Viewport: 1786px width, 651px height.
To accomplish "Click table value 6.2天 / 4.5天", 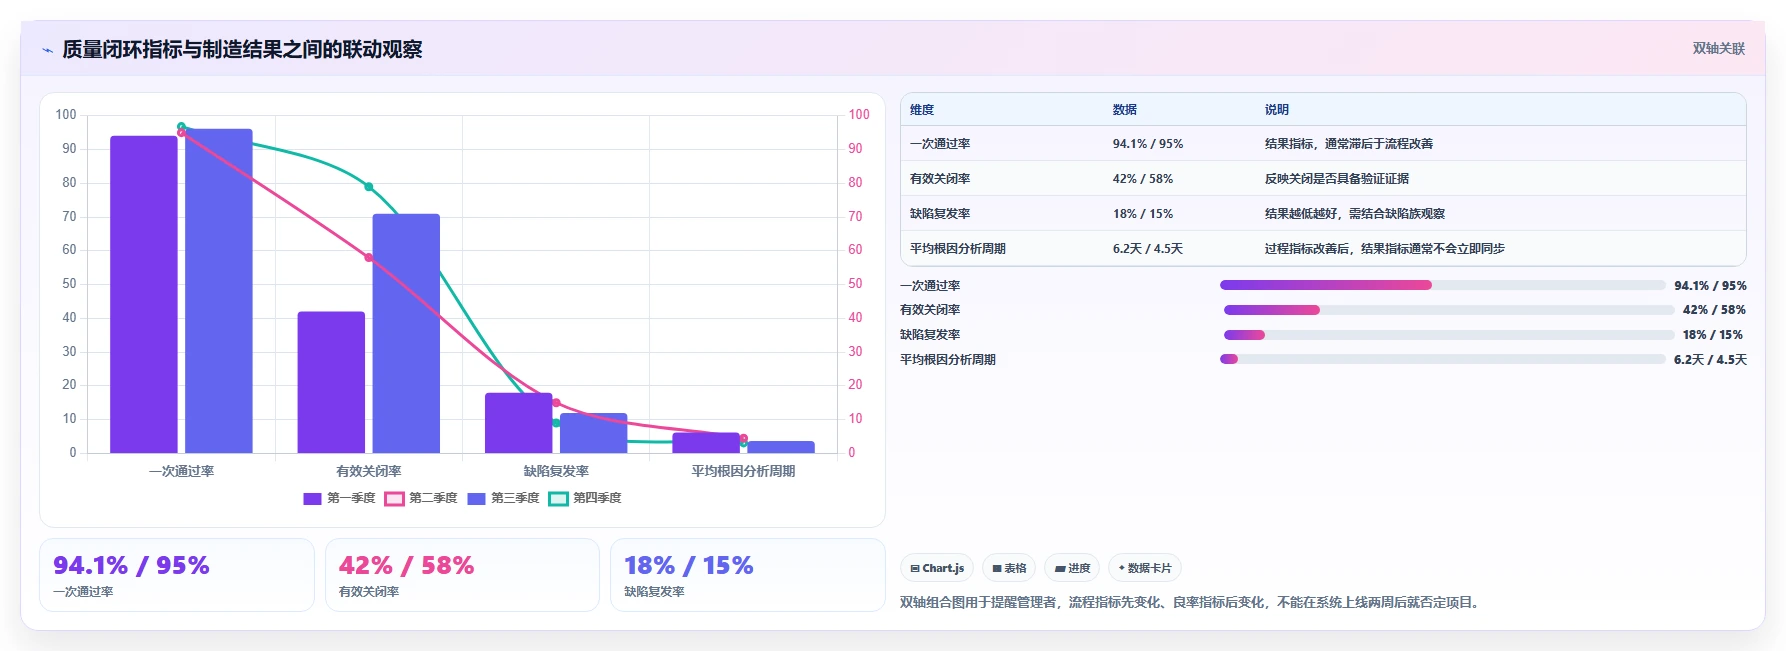I will (x=1148, y=249).
